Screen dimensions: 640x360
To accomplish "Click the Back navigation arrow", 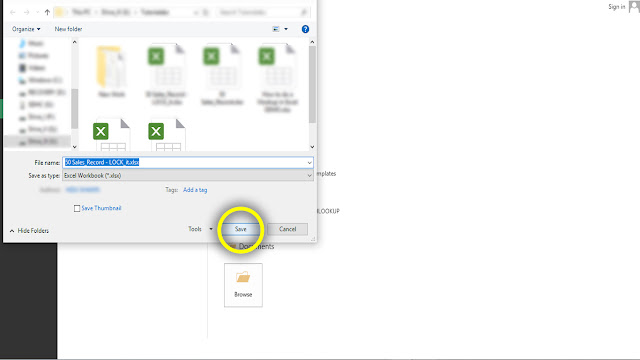I will (13, 12).
